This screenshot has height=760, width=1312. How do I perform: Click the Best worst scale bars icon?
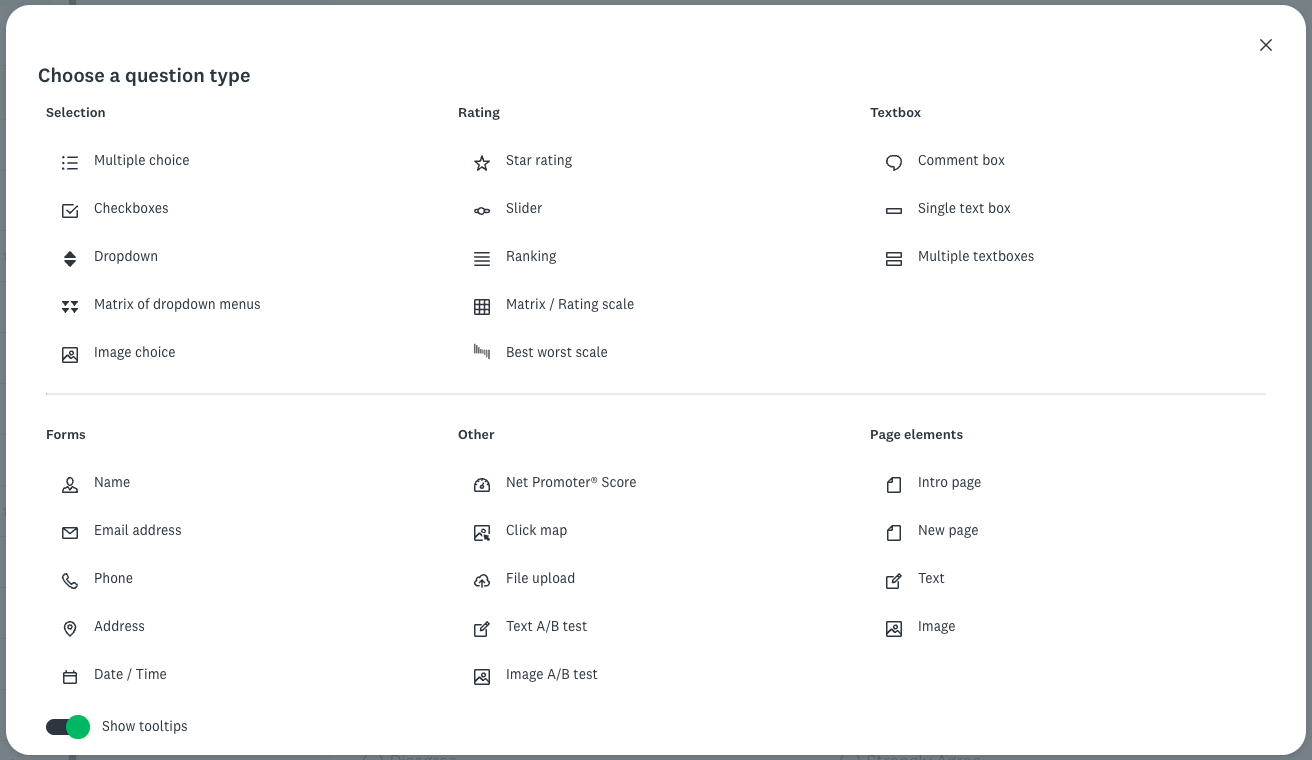pyautogui.click(x=482, y=351)
